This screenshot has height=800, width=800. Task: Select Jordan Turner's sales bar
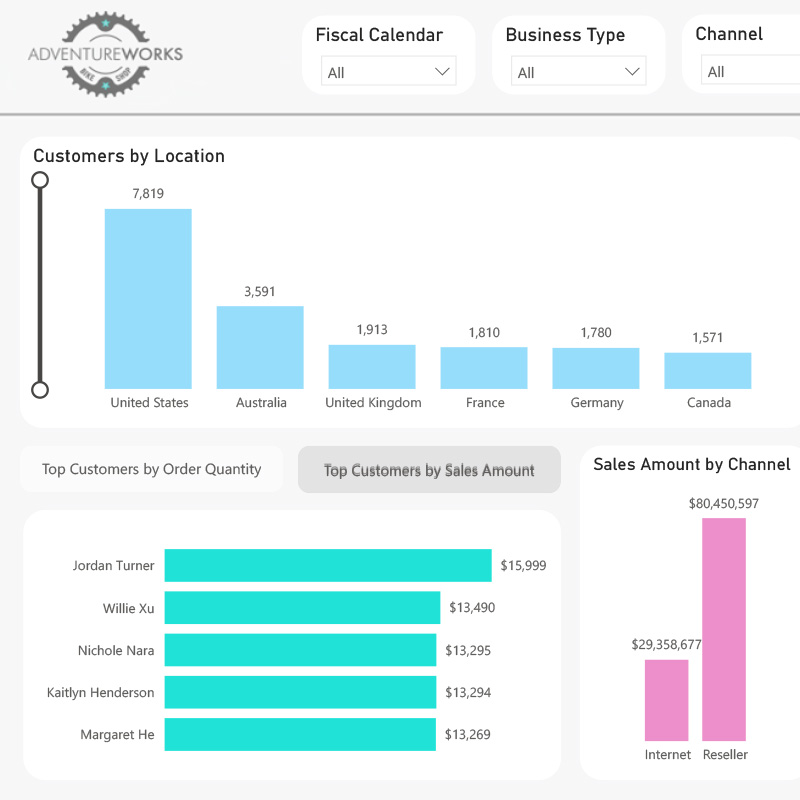click(328, 565)
